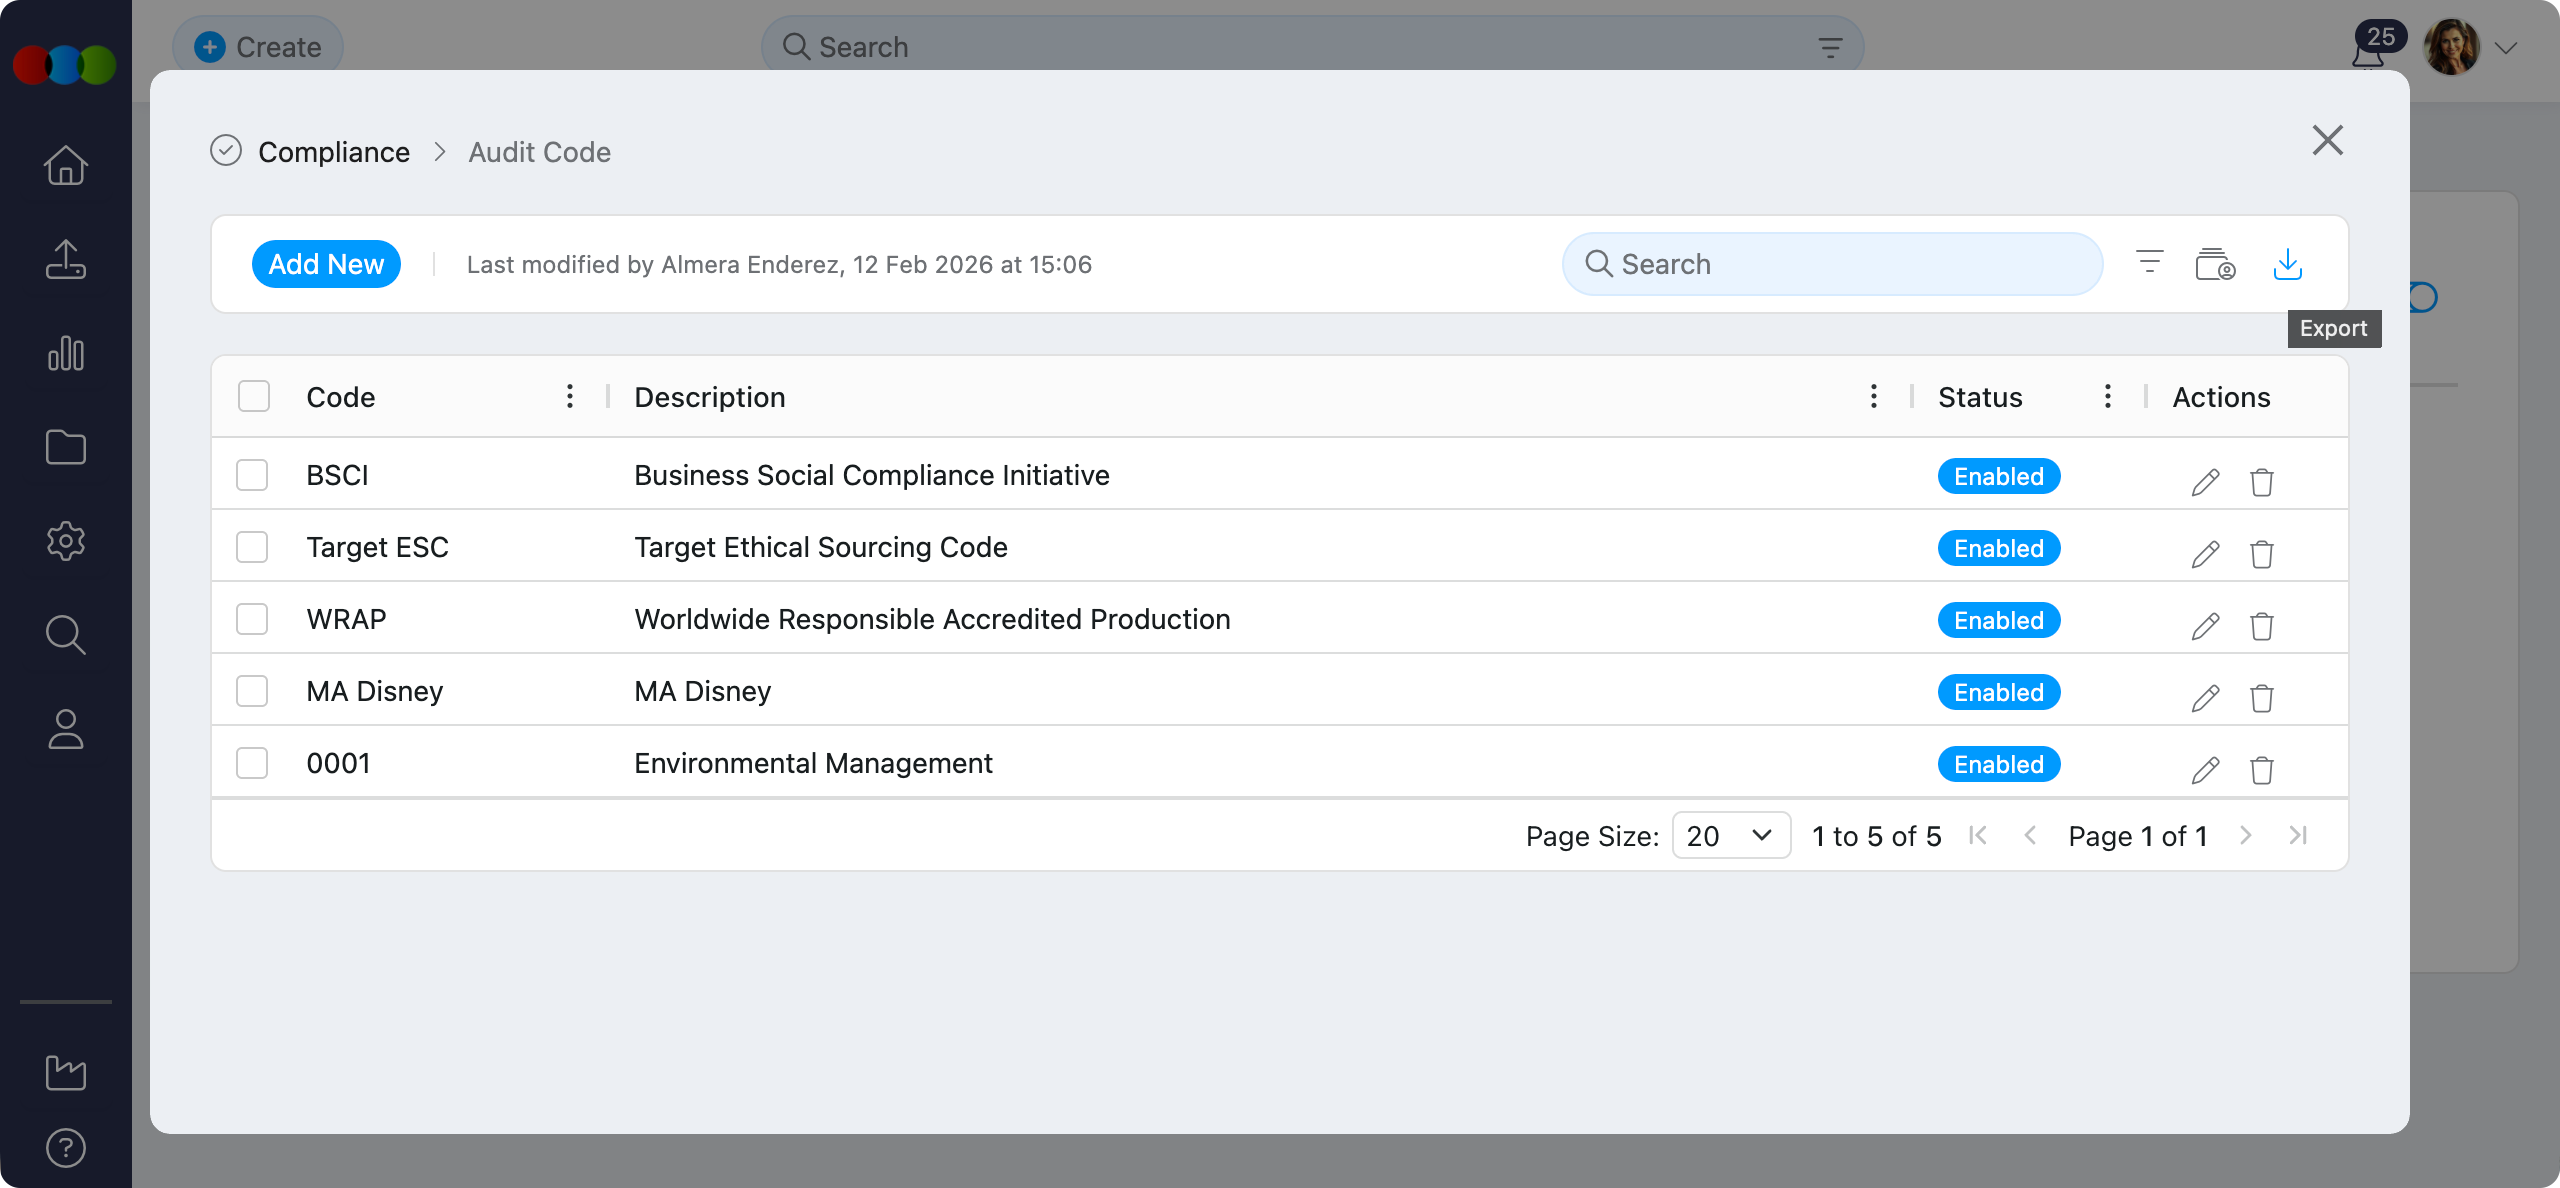Click the Export download icon
The image size is (2560, 1188).
click(x=2287, y=264)
